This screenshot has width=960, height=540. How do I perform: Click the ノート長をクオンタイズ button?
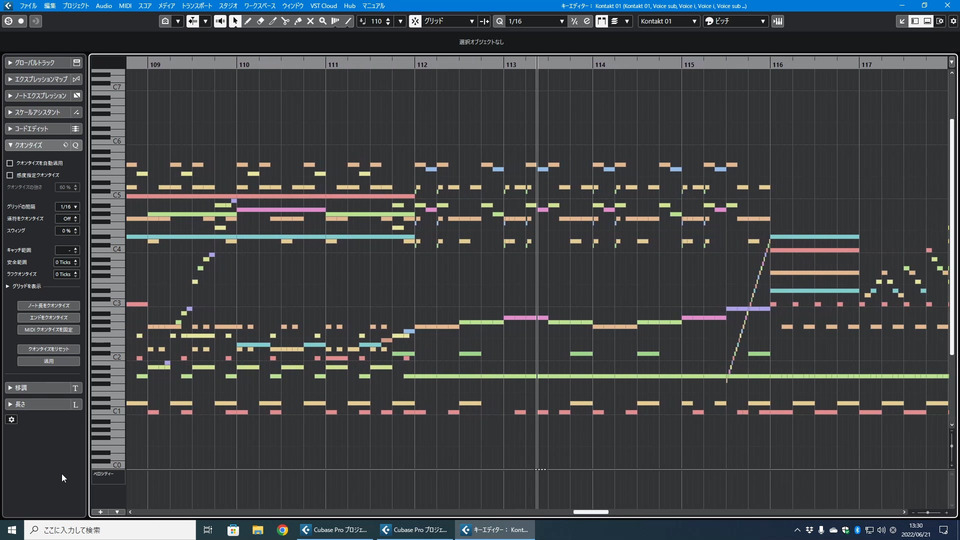pyautogui.click(x=49, y=305)
